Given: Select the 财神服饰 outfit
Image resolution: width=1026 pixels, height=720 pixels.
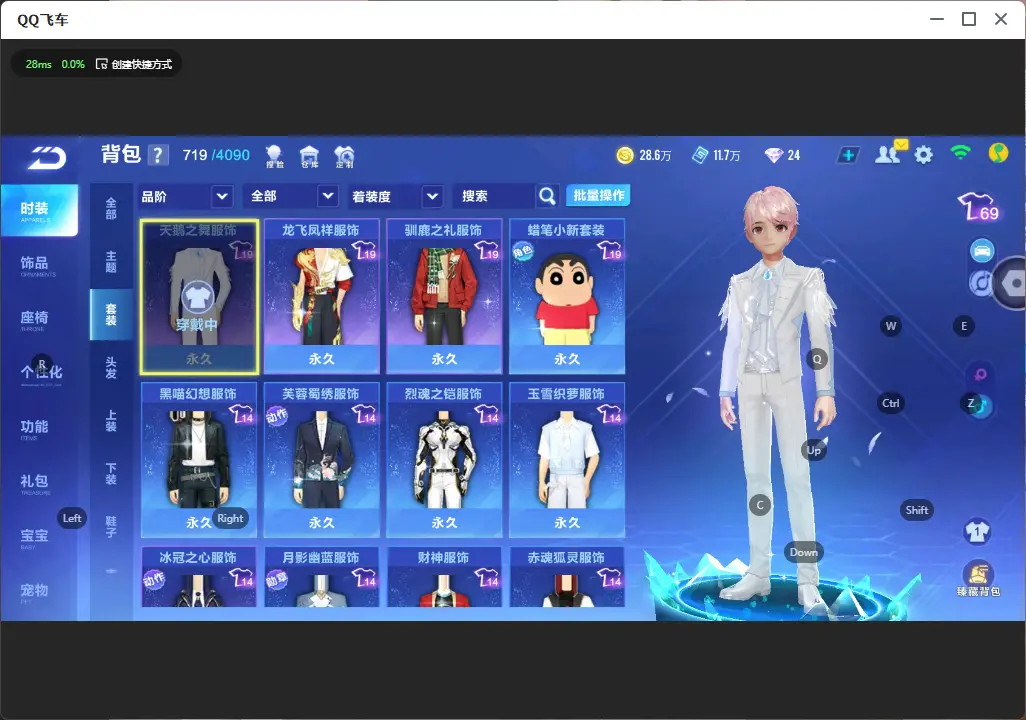Looking at the screenshot, I should pos(444,577).
